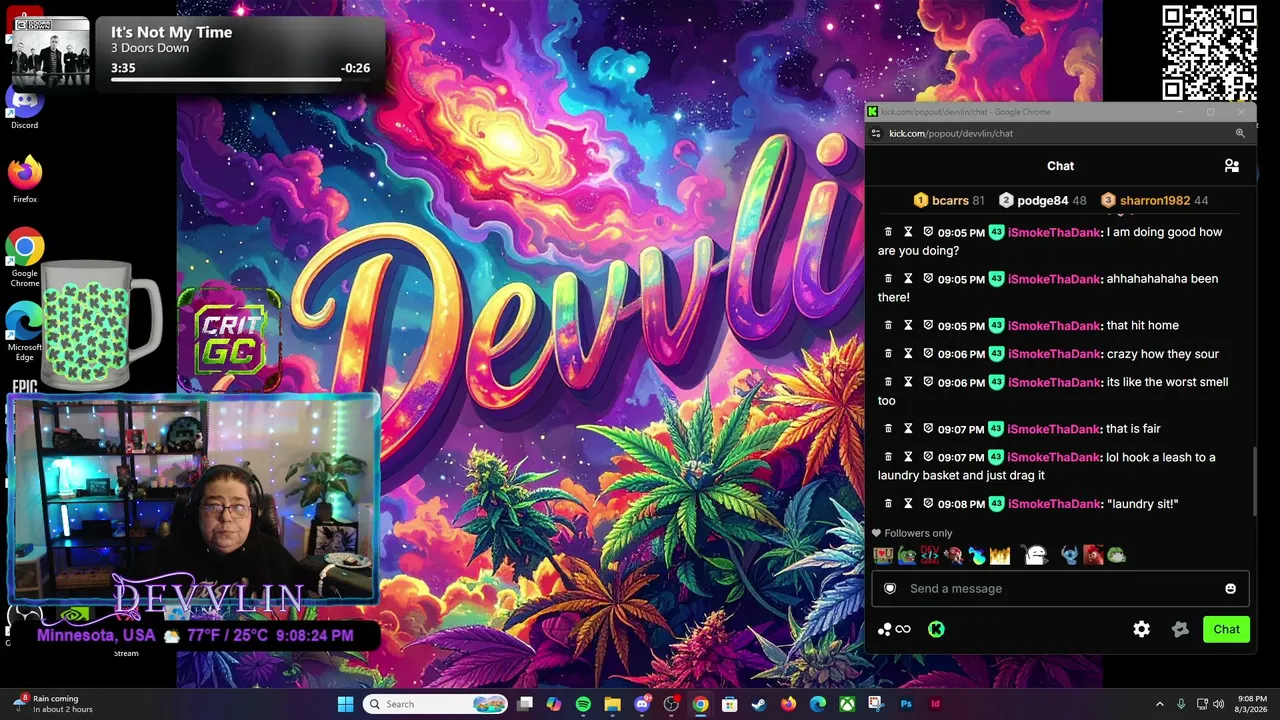Click album art thumbnail for 3 Doors Down
The image size is (1280, 720).
tap(50, 52)
